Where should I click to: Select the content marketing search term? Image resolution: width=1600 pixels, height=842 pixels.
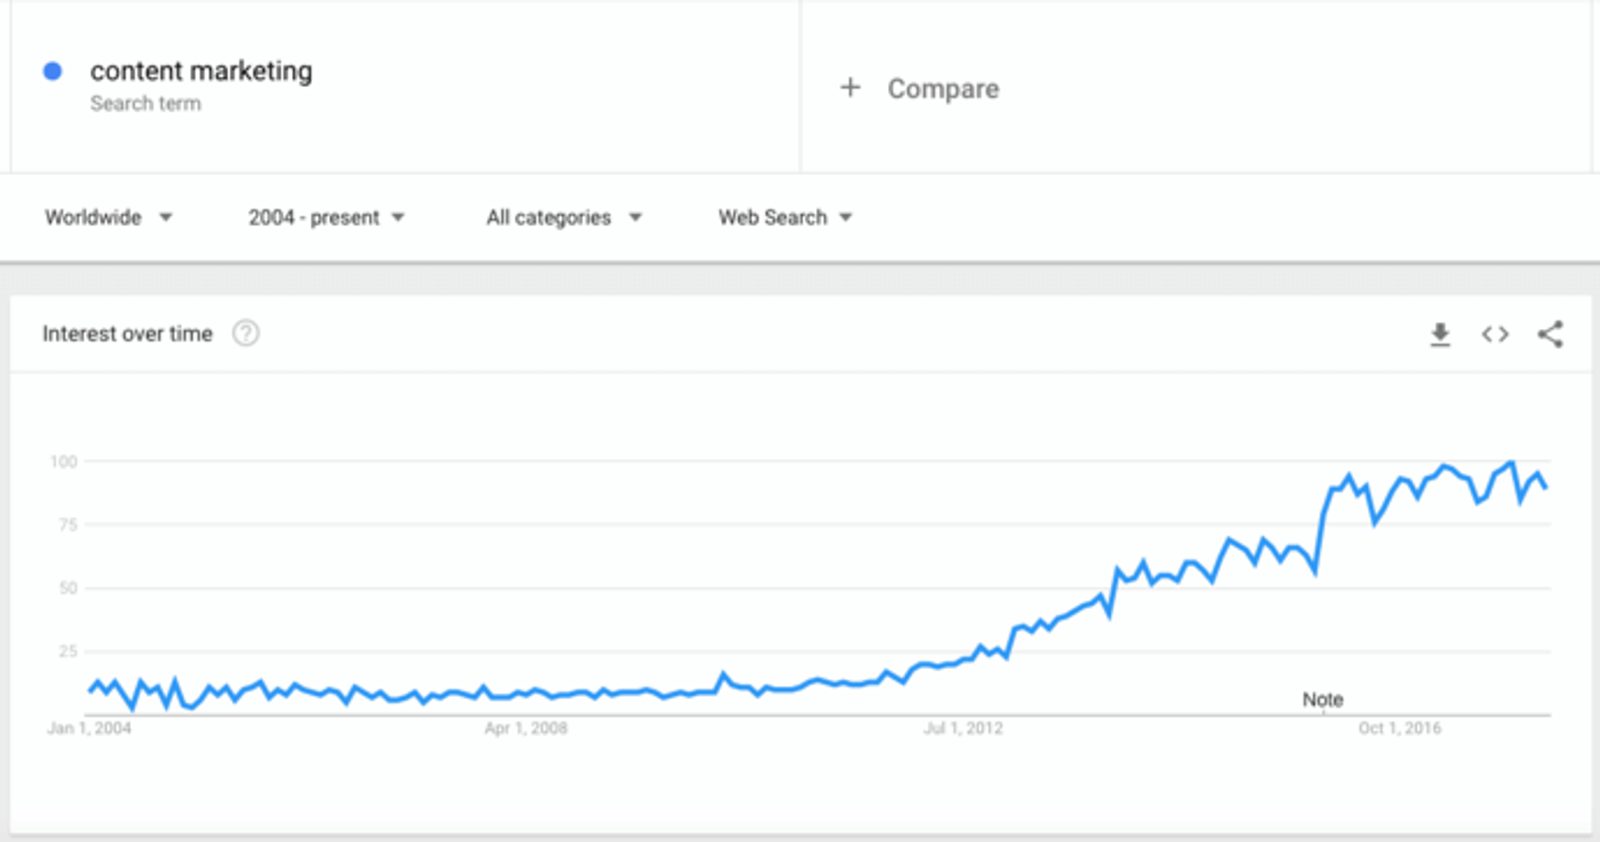click(202, 71)
